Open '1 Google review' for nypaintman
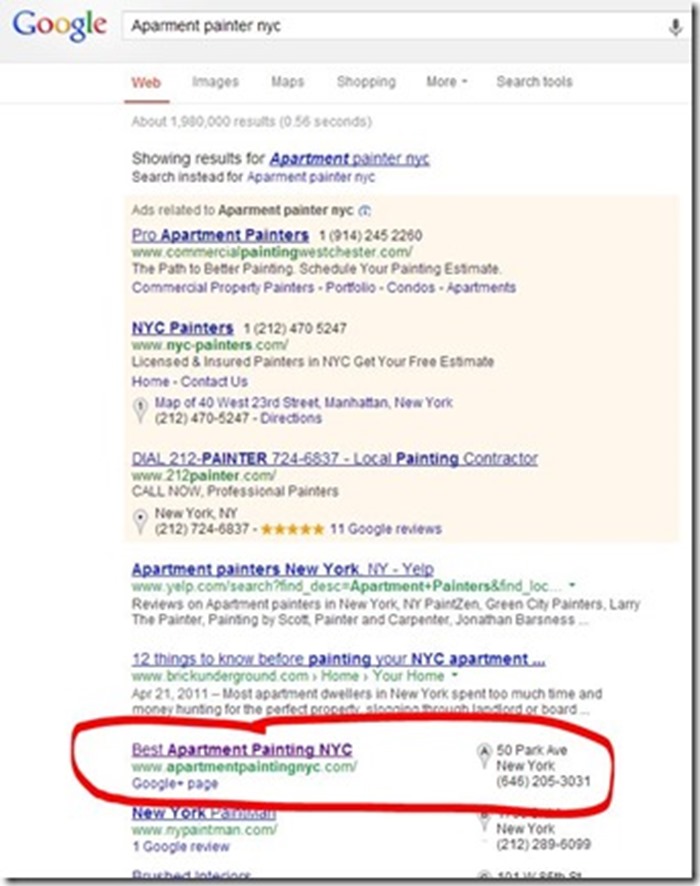The height and width of the screenshot is (886, 700). click(x=181, y=846)
